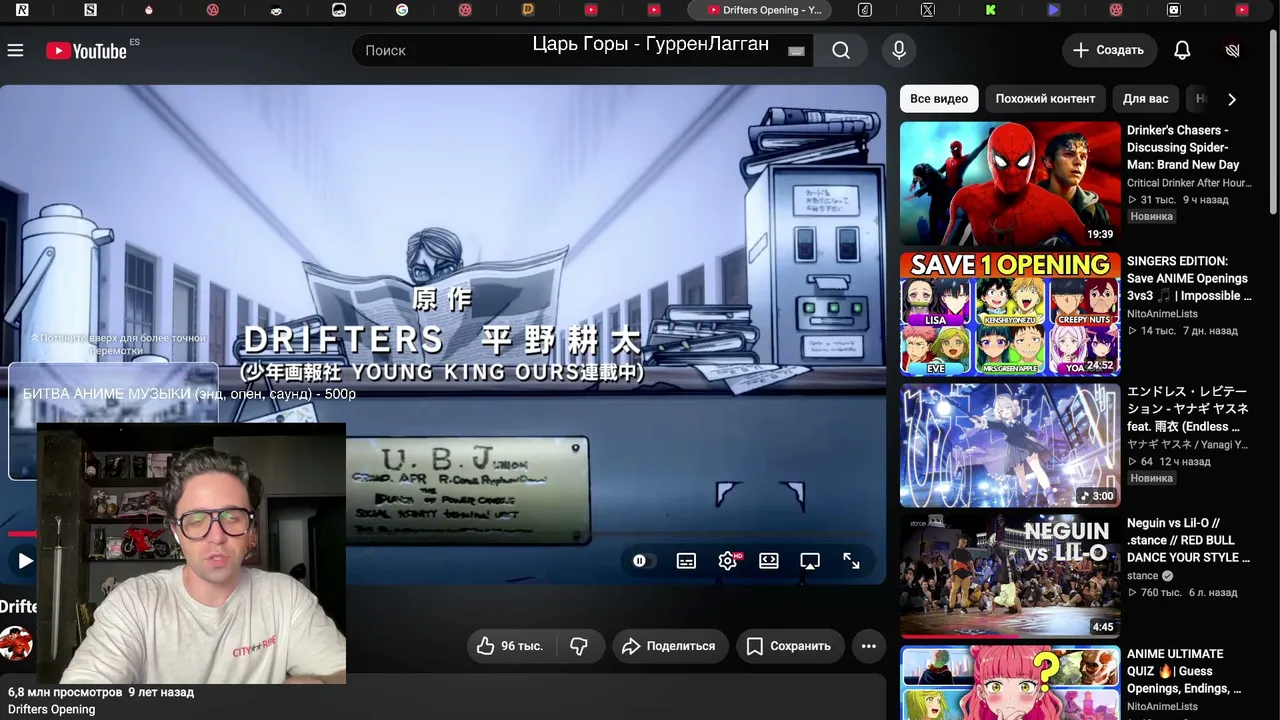Switch to the Google browser tab
The image size is (1280, 720).
pos(402,10)
